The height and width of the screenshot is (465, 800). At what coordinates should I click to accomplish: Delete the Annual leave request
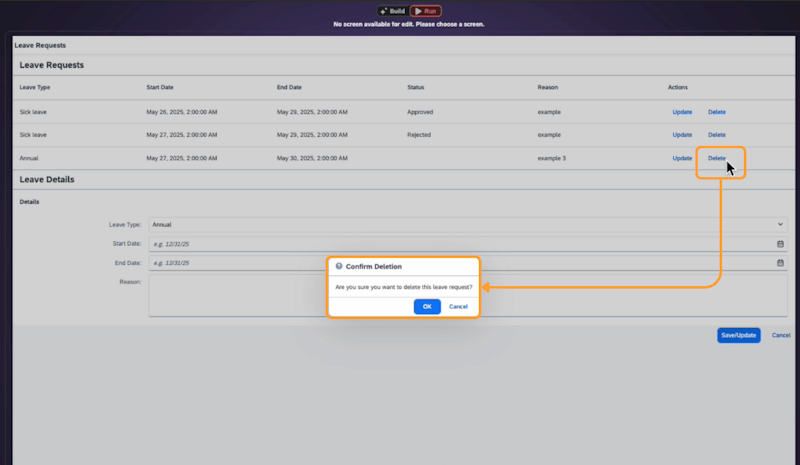click(717, 158)
